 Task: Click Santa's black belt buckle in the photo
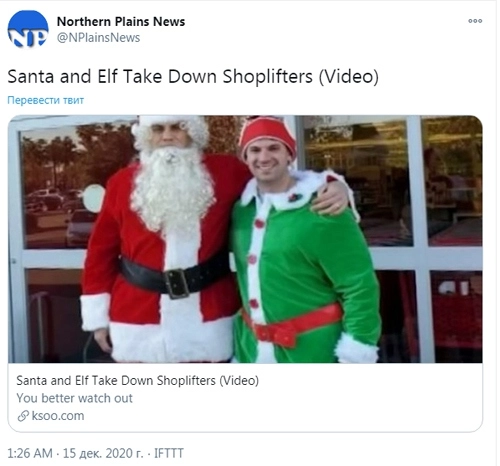click(x=176, y=283)
